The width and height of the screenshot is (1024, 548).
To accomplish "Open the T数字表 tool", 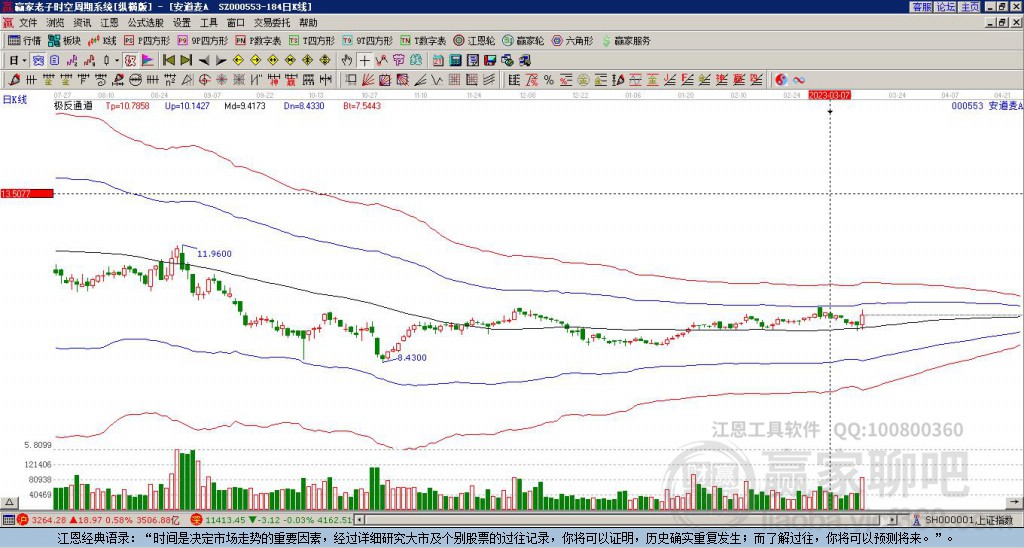I will pyautogui.click(x=423, y=40).
